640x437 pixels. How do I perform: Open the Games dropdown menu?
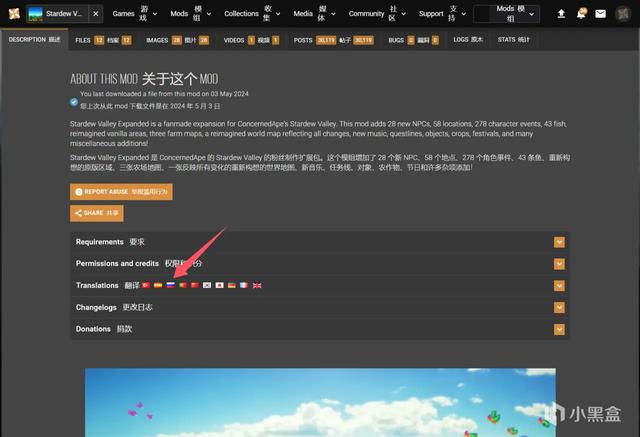click(x=134, y=13)
